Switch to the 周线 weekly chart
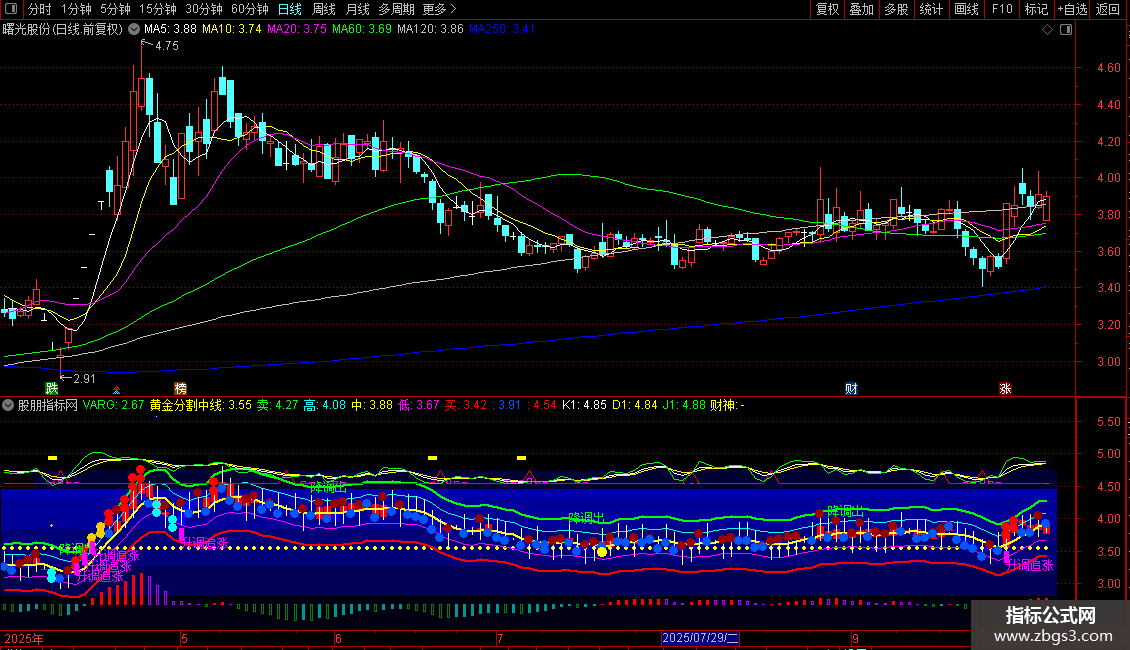 click(324, 10)
